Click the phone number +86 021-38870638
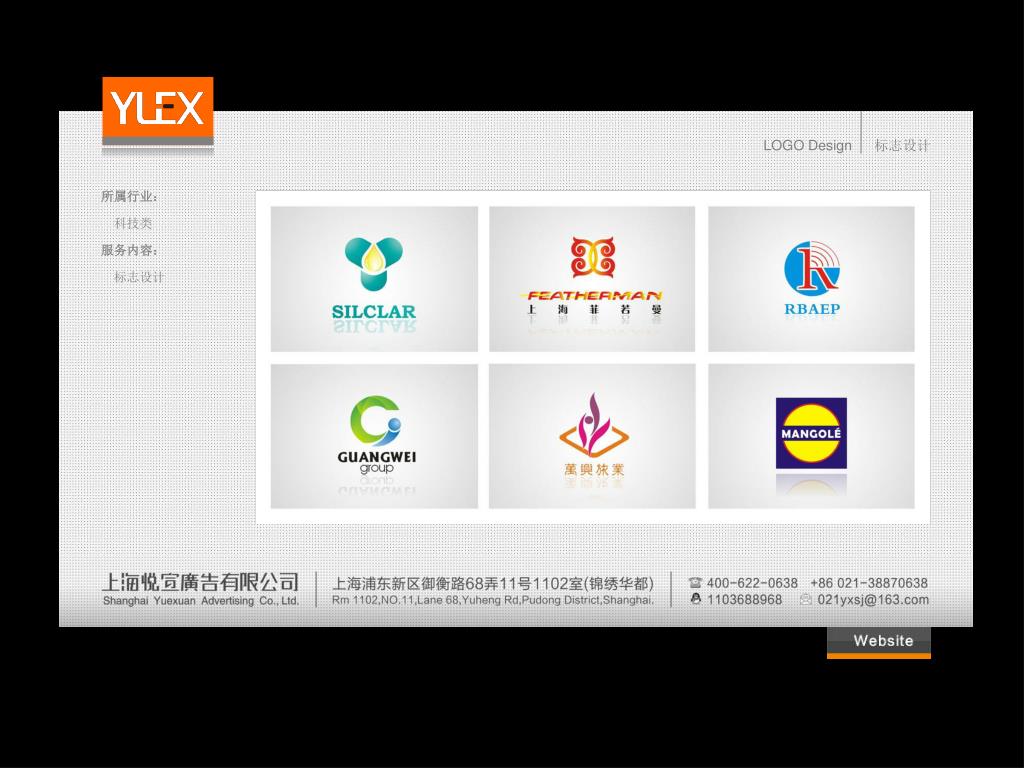Image resolution: width=1024 pixels, height=768 pixels. click(869, 583)
